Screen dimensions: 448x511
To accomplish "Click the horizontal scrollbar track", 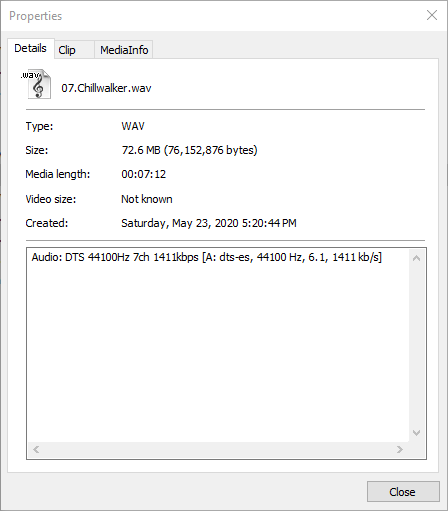I will click(x=218, y=450).
